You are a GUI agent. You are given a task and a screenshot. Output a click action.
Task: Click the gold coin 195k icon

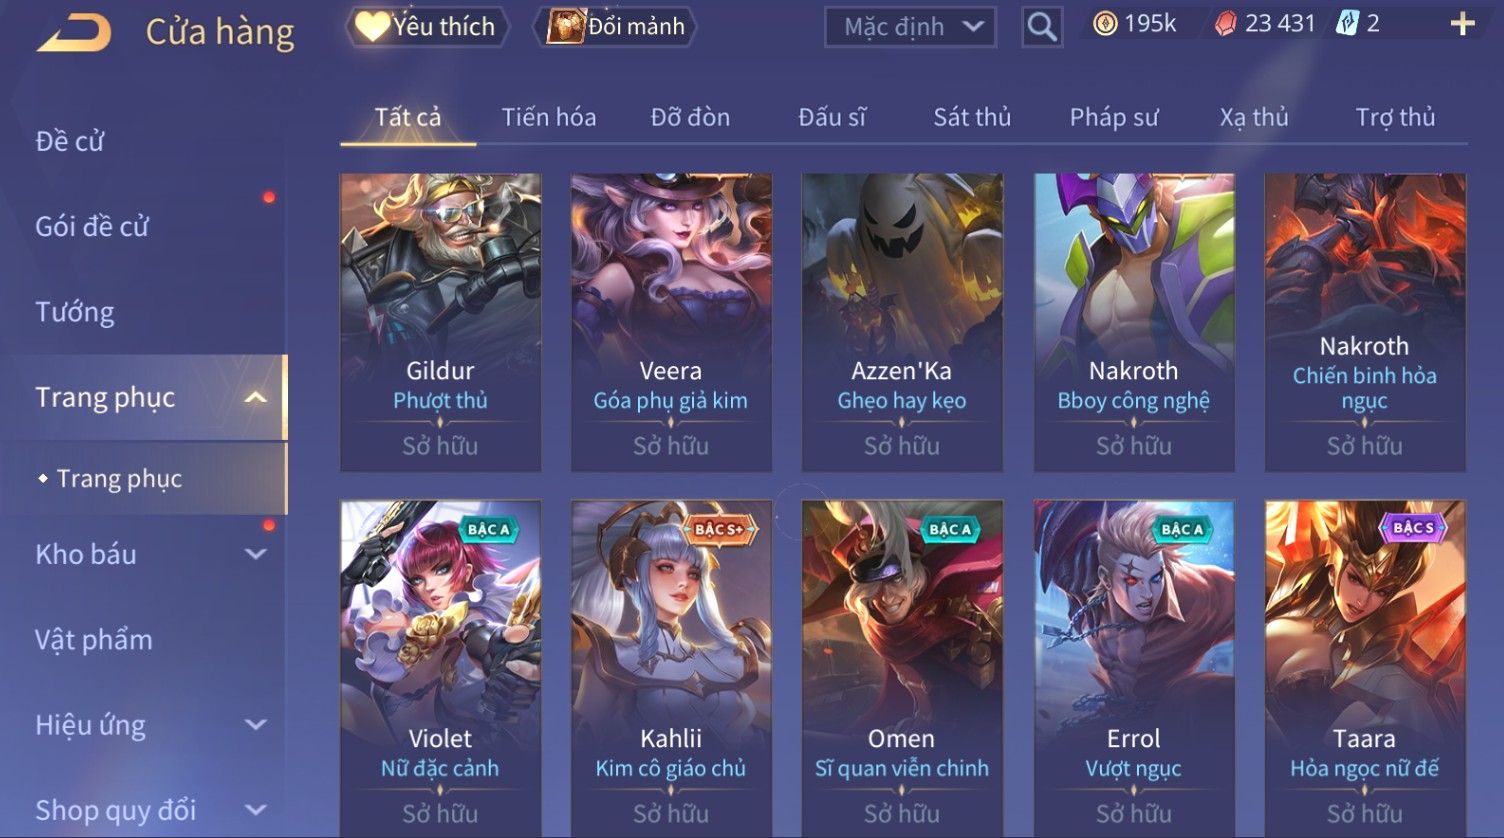1104,24
